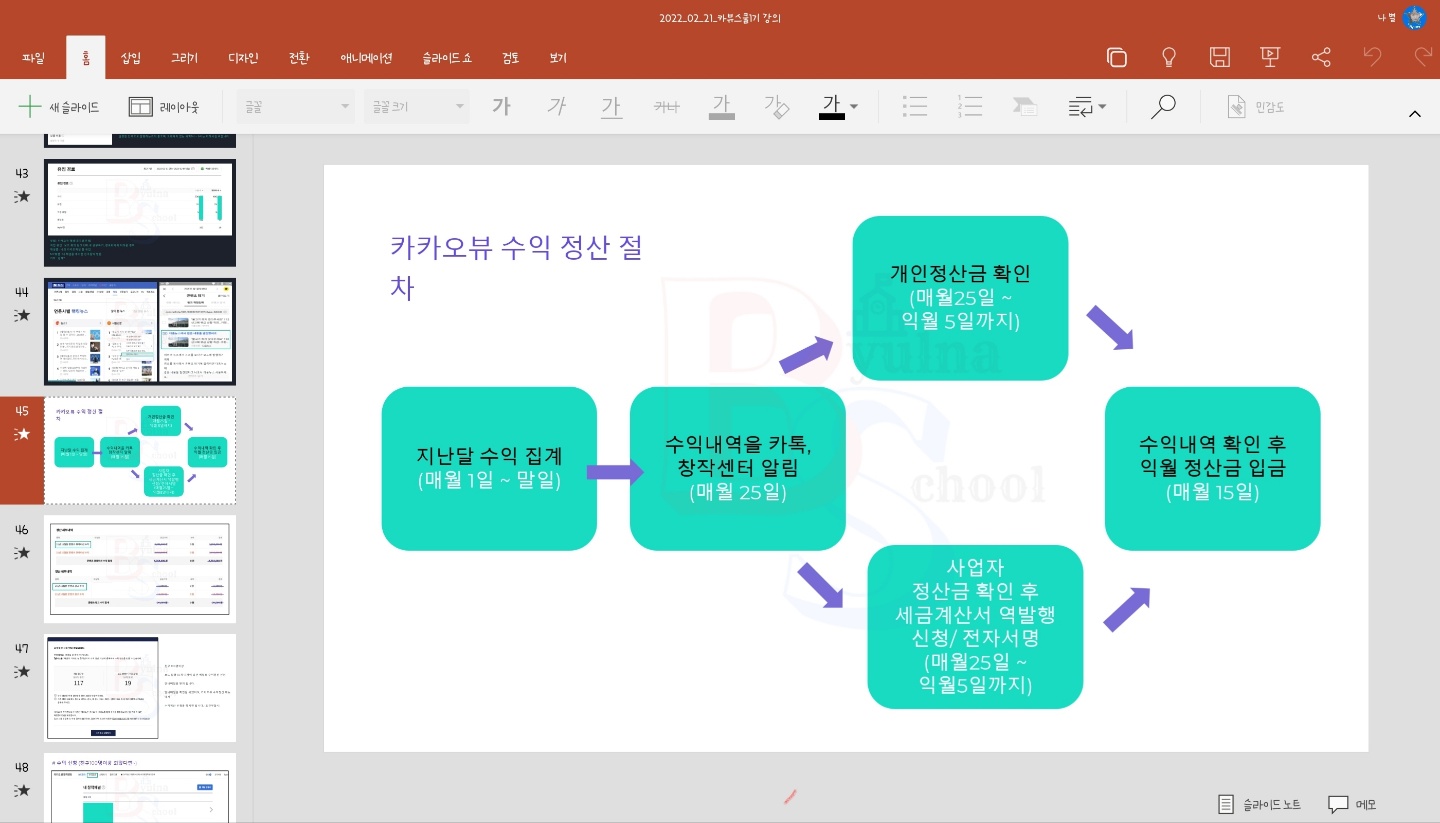Open the slideshow presentation icon
Image resolution: width=1440 pixels, height=823 pixels.
tap(1270, 57)
